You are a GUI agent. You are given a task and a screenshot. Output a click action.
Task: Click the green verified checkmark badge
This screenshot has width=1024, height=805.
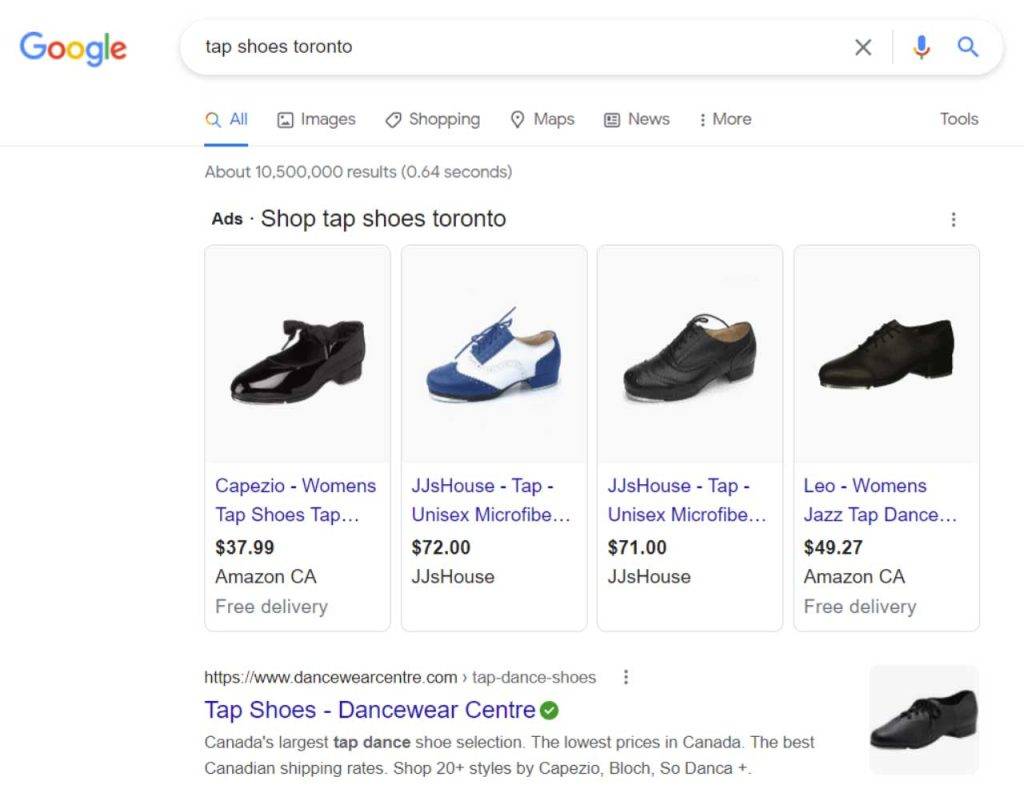(550, 710)
